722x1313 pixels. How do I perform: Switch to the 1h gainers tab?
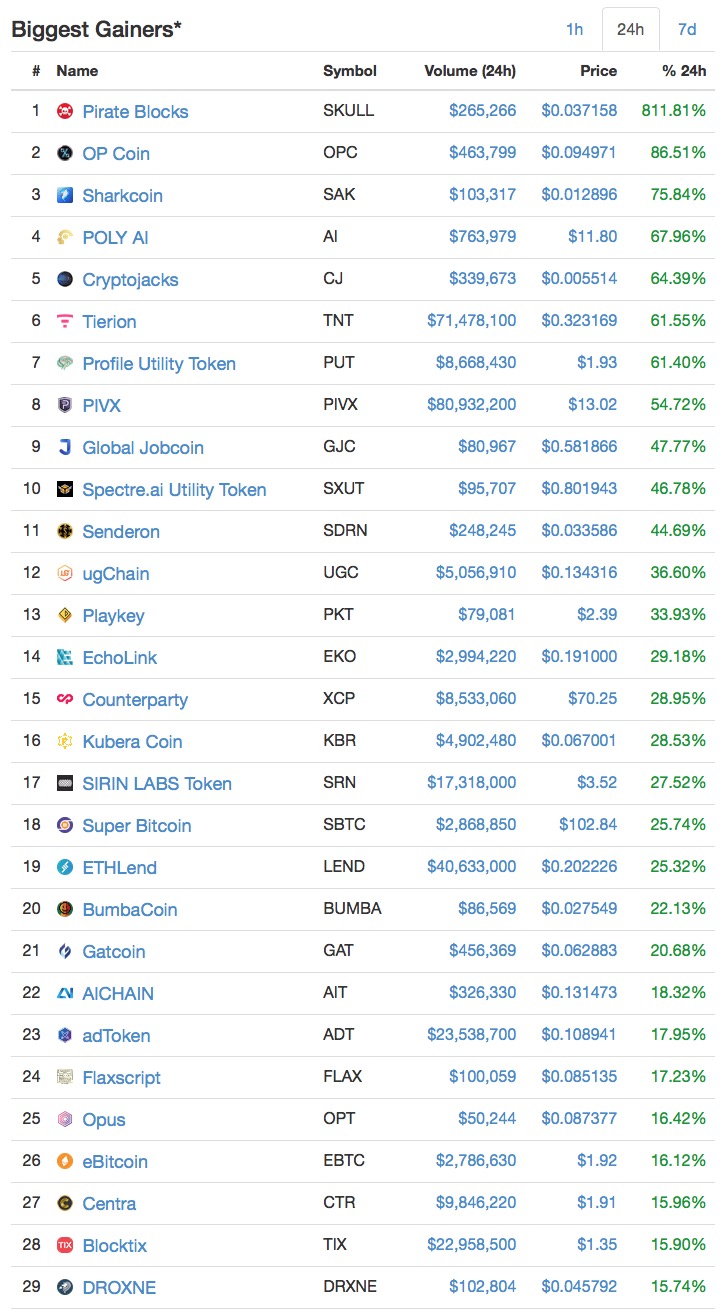click(x=574, y=29)
